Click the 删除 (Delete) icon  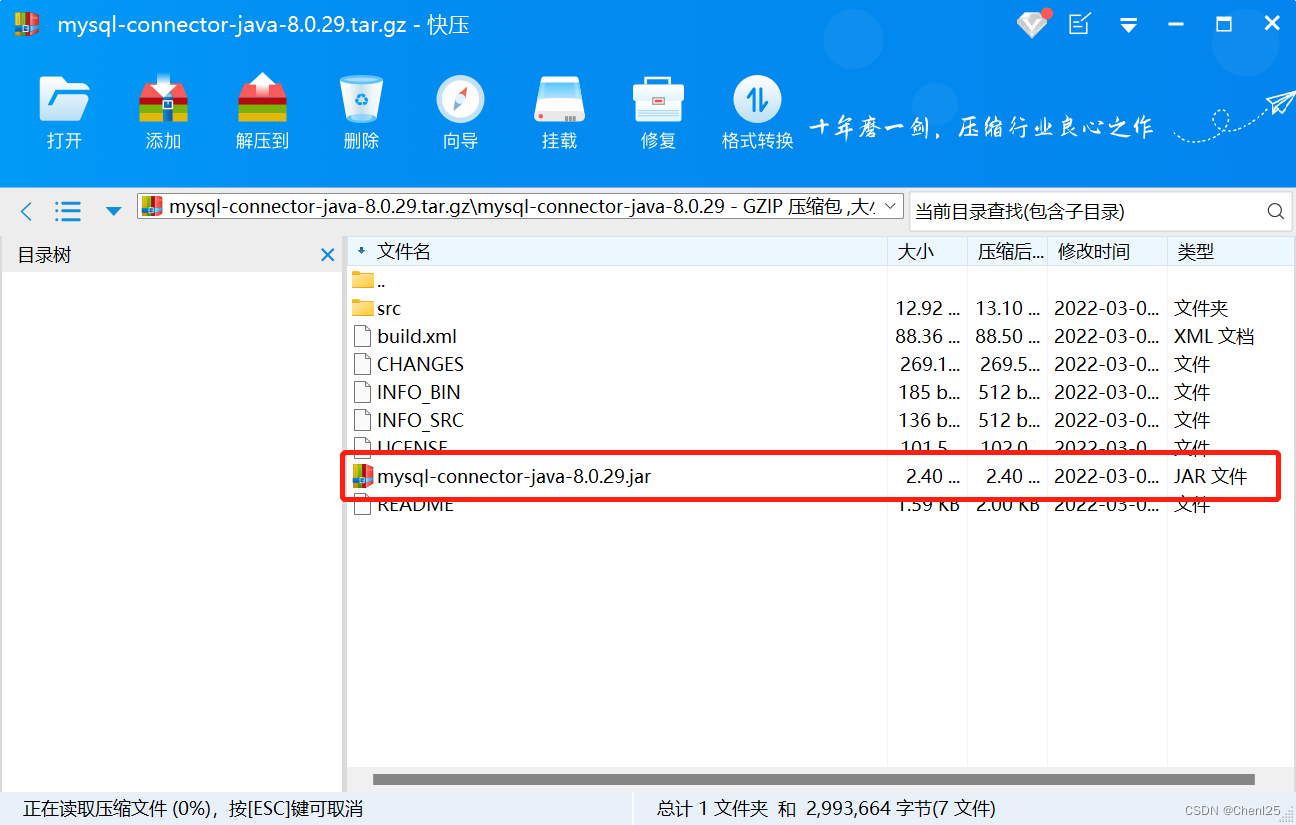tap(361, 110)
